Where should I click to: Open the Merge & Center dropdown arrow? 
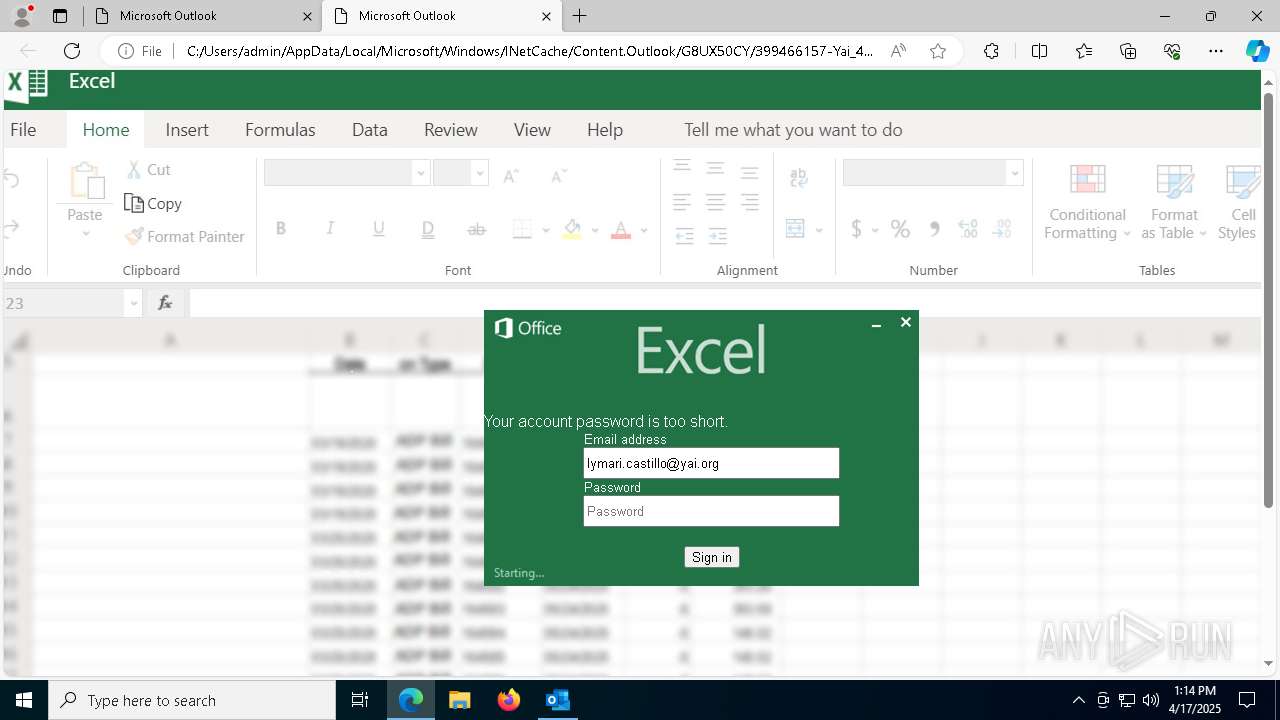(x=819, y=230)
